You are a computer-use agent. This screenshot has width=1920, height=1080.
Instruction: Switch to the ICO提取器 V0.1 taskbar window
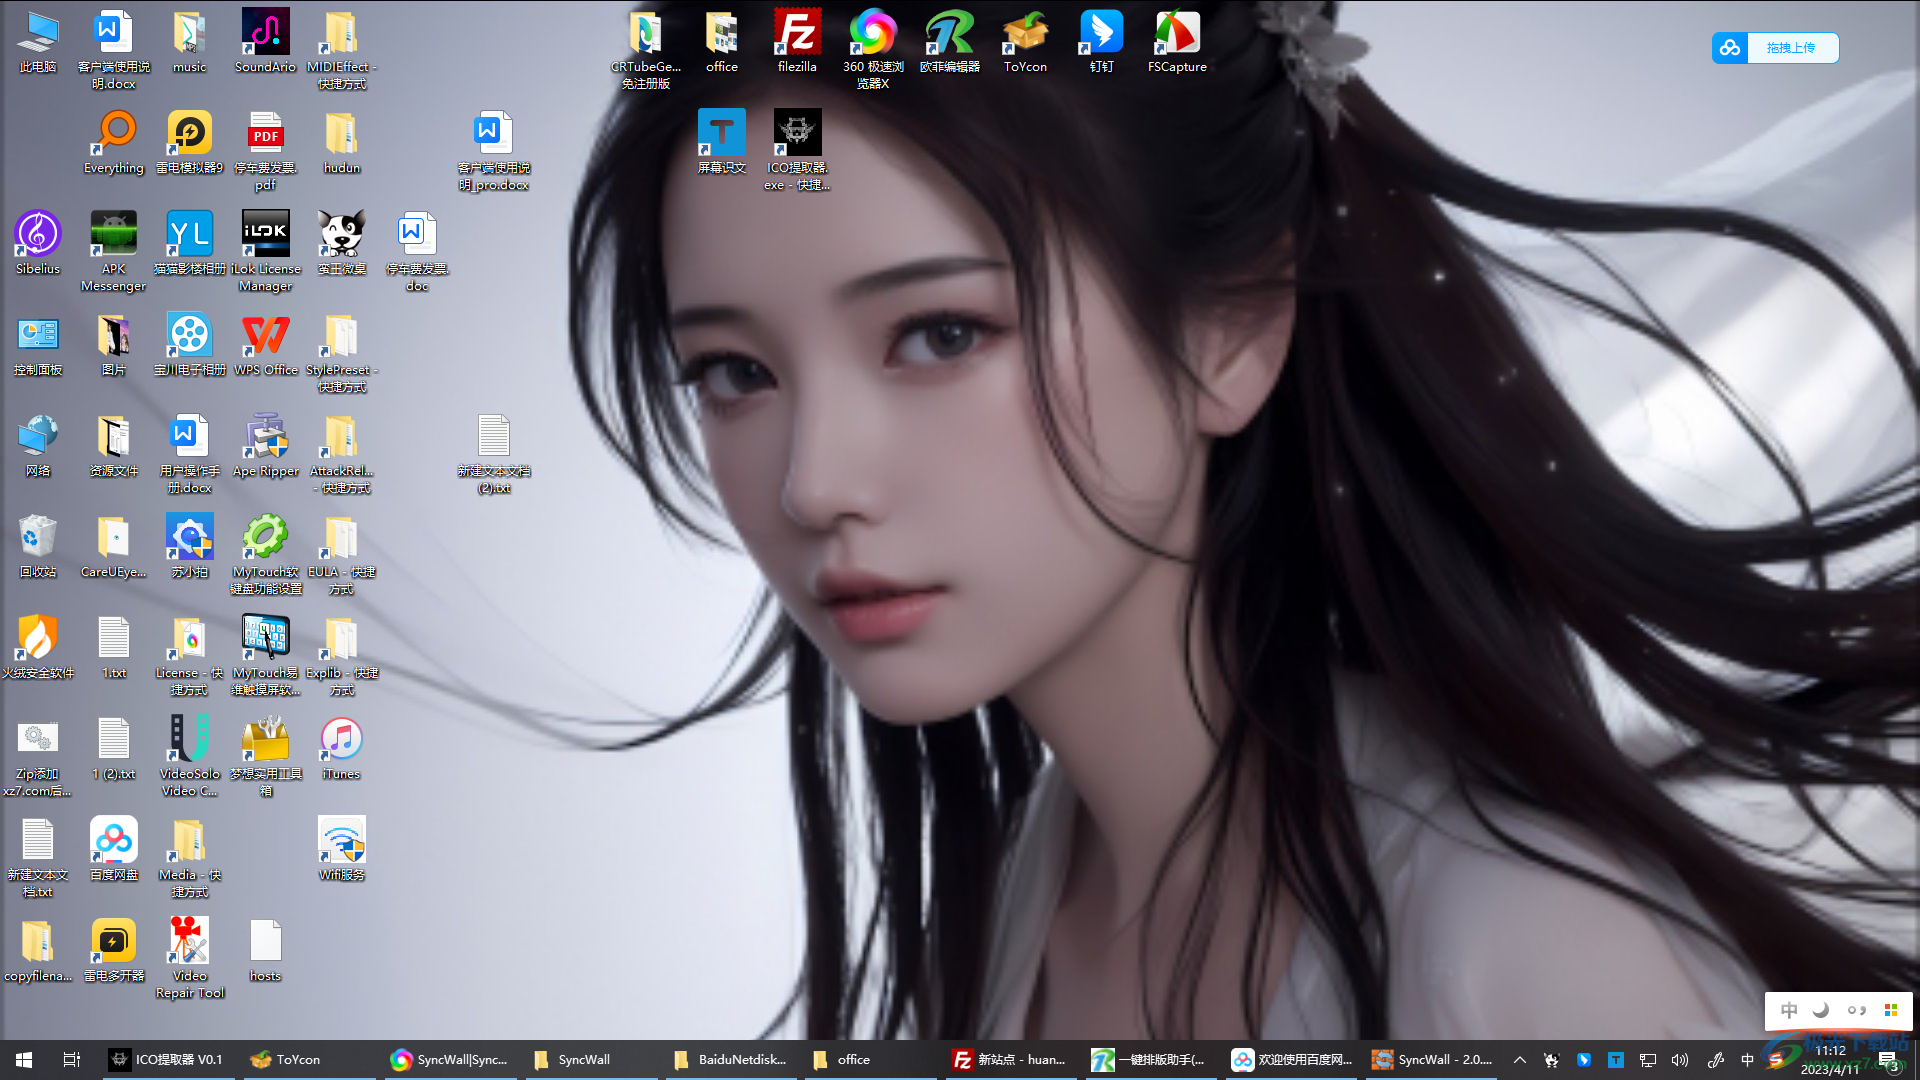pos(167,1060)
